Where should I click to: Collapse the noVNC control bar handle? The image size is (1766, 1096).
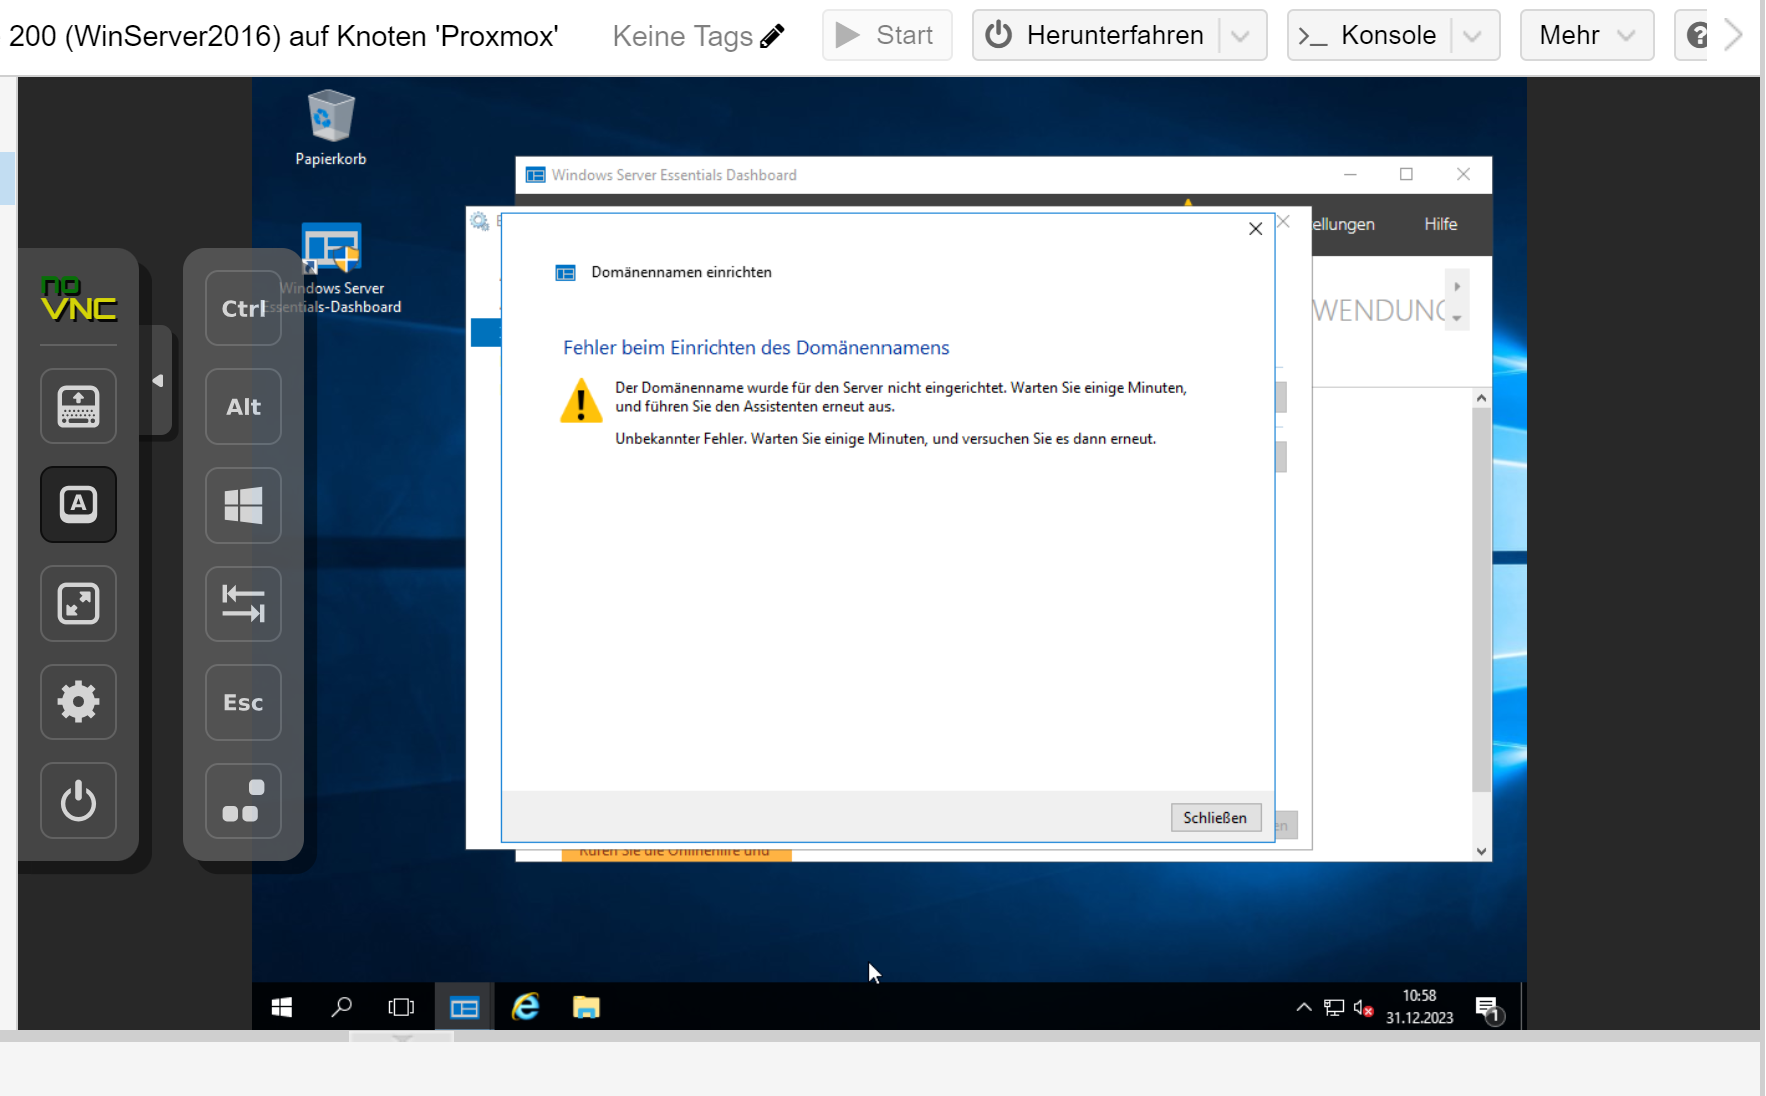click(158, 381)
